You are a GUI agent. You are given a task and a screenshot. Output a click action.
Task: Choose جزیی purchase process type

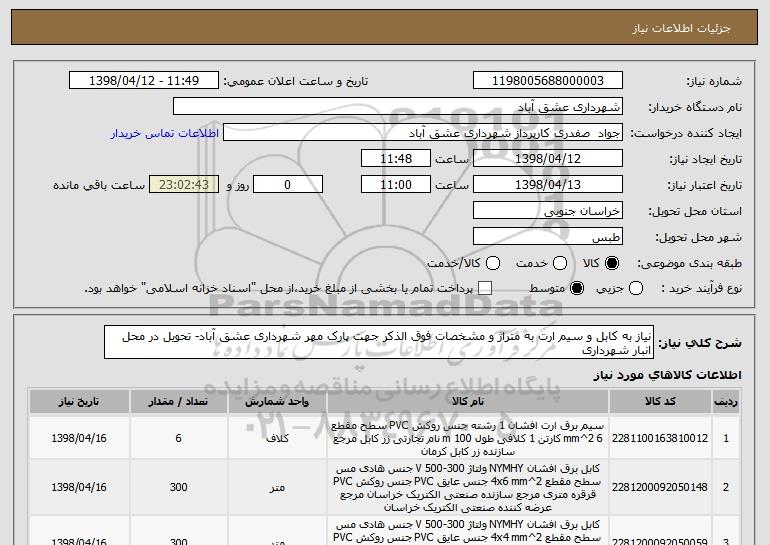click(636, 288)
